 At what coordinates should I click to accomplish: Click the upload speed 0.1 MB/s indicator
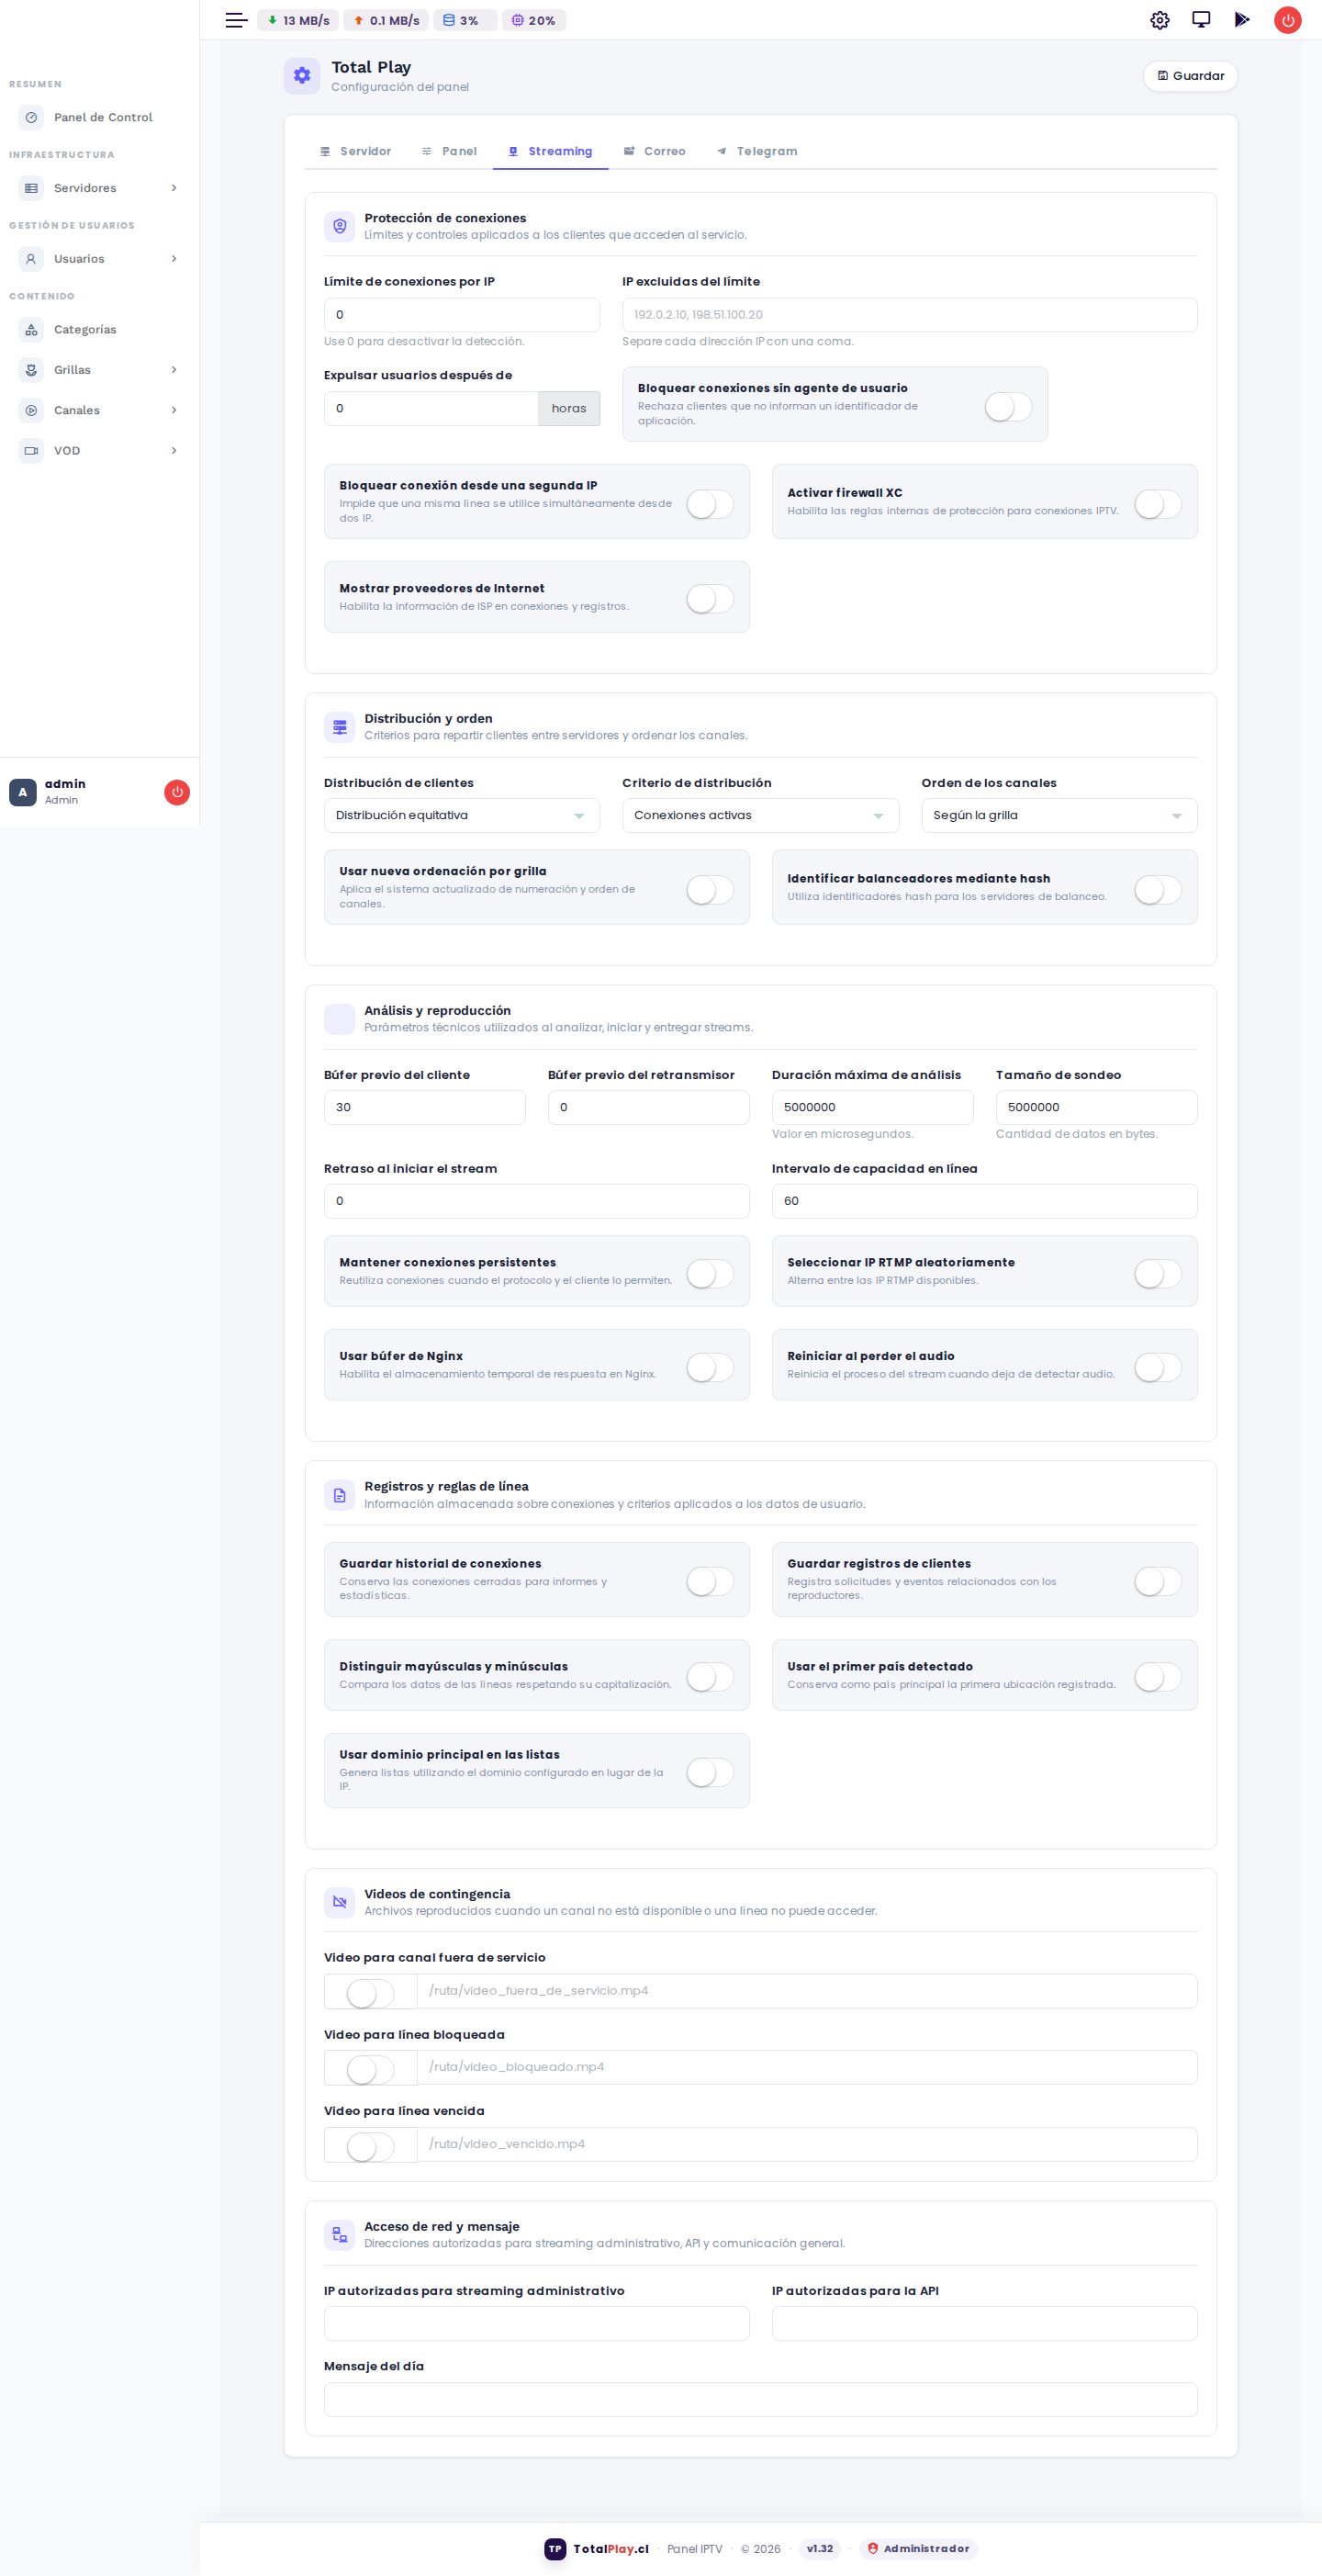point(386,20)
